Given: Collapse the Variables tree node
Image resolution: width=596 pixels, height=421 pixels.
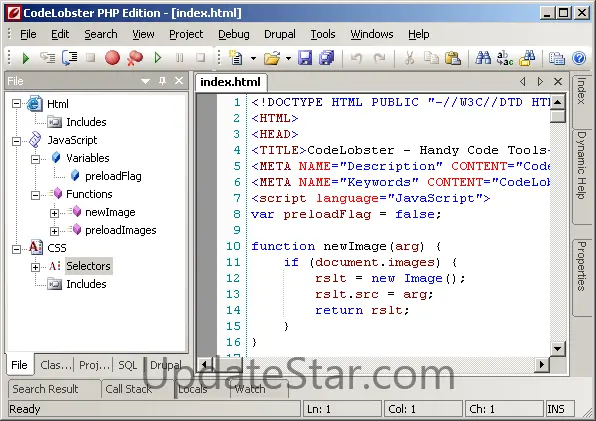Looking at the screenshot, I should (x=35, y=159).
